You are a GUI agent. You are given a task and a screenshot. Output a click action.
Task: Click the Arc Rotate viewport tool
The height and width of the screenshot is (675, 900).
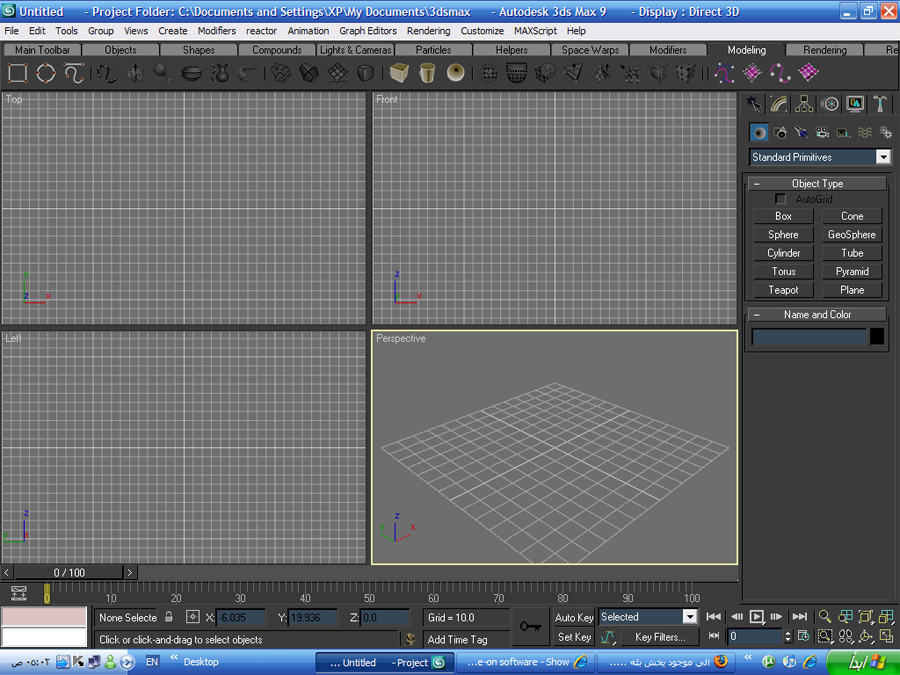point(866,637)
